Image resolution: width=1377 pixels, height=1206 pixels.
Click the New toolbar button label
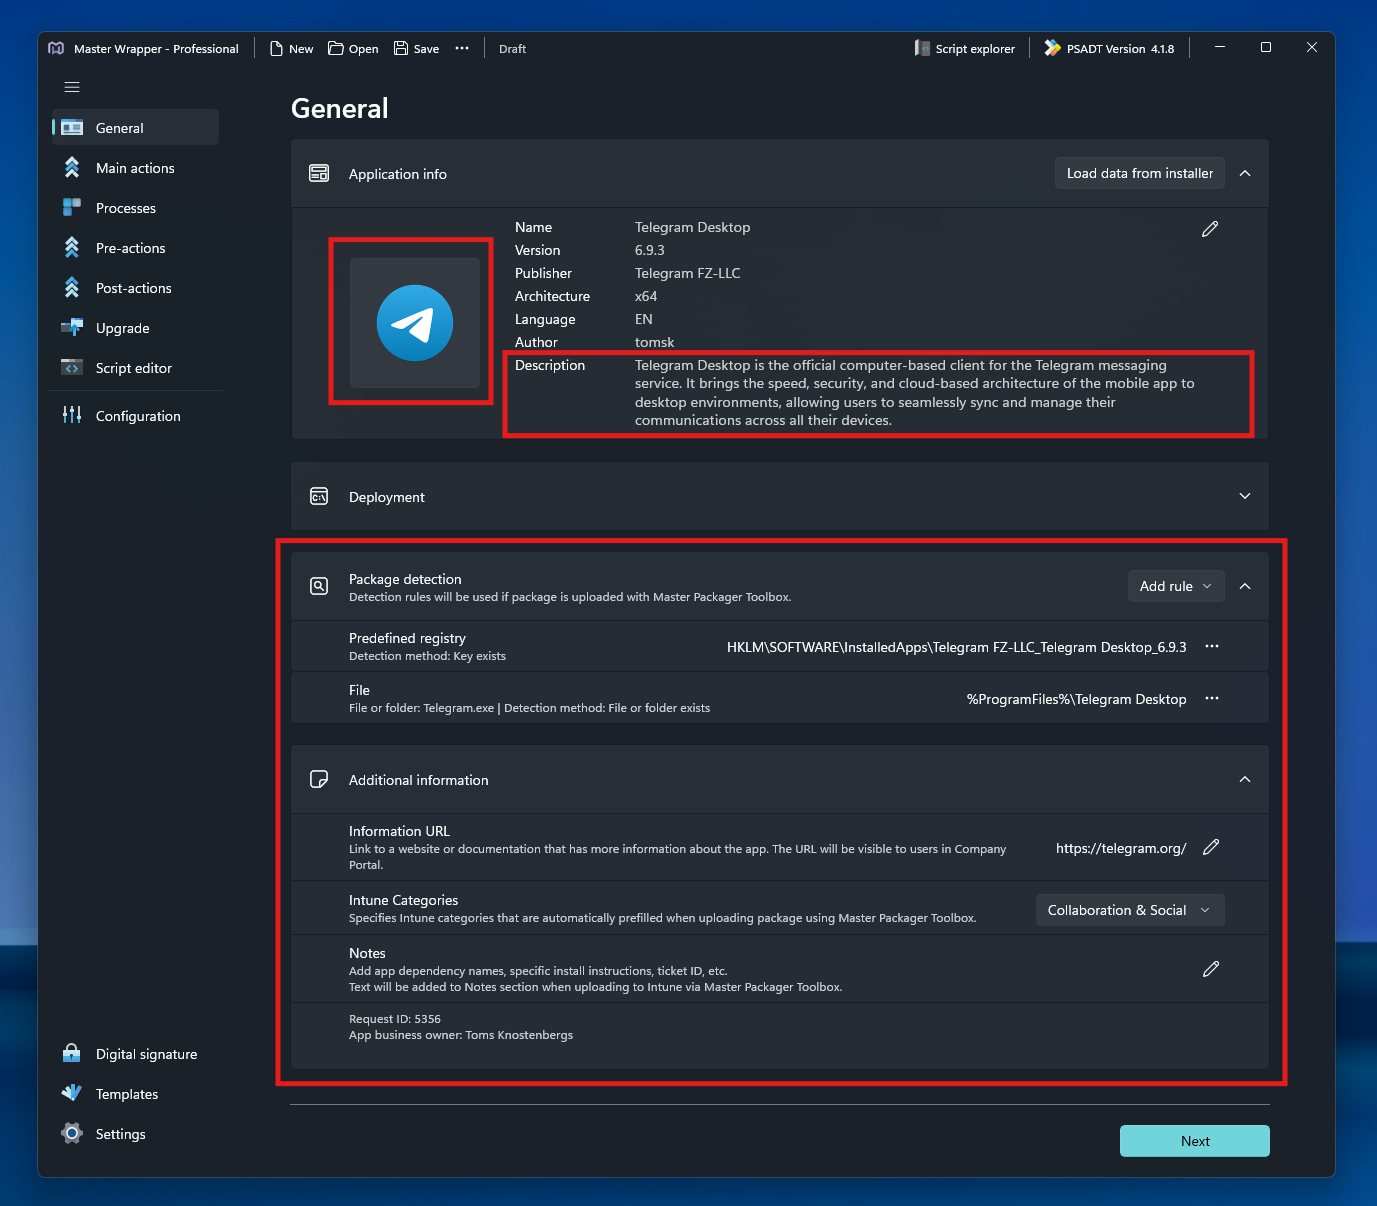pyautogui.click(x=301, y=49)
